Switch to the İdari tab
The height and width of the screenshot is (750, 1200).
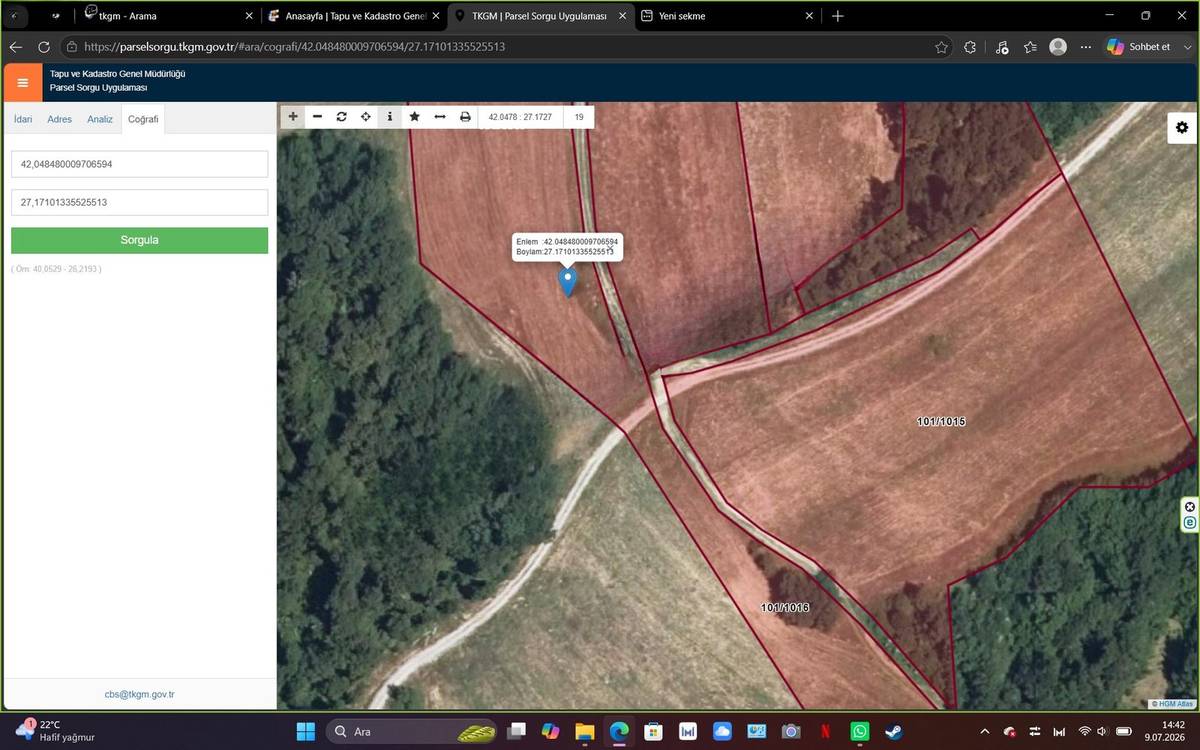pos(23,119)
